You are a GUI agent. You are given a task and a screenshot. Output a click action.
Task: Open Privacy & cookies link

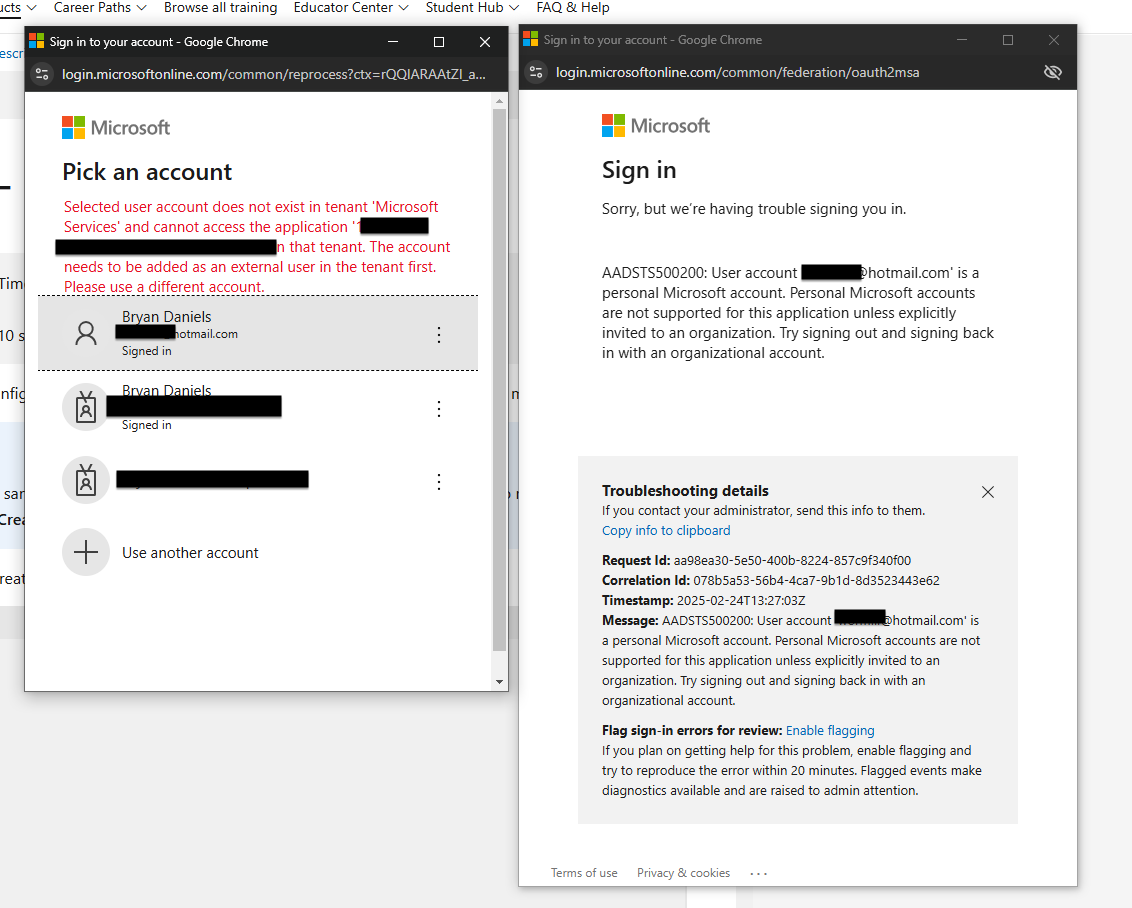tap(683, 873)
